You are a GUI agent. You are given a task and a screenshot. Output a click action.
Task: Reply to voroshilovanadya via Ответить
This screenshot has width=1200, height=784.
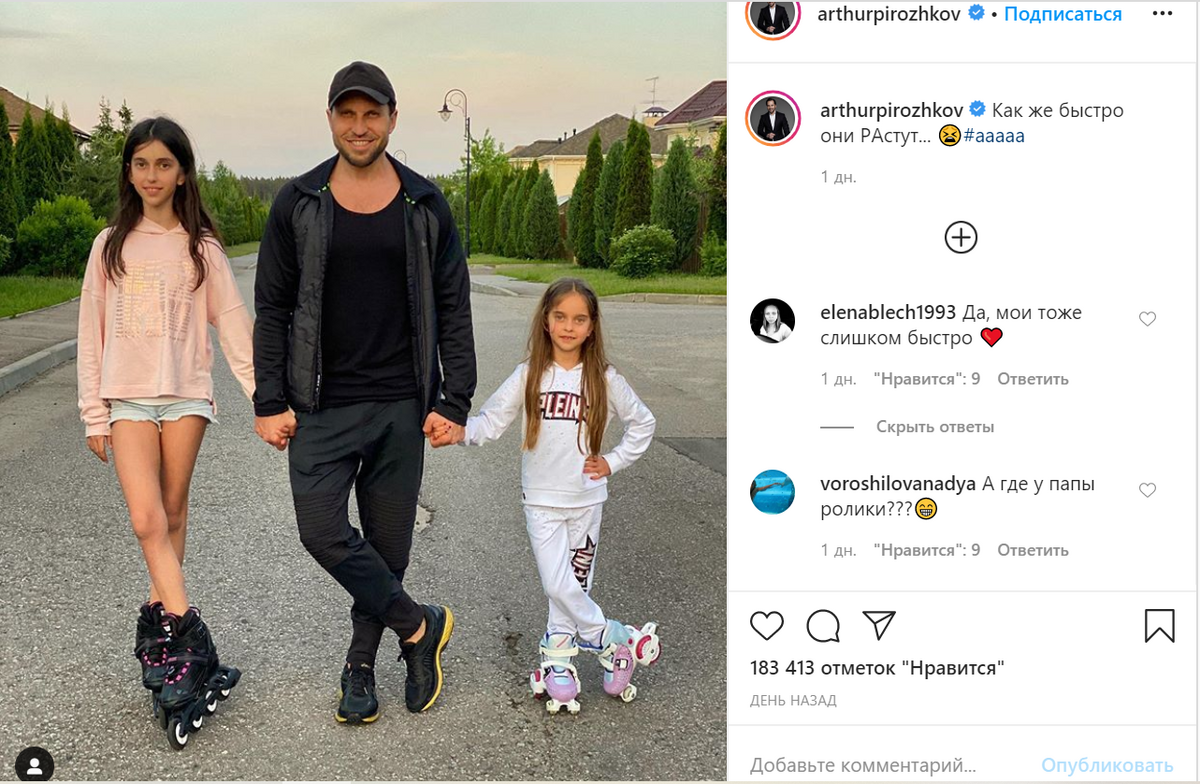pyautogui.click(x=1033, y=550)
